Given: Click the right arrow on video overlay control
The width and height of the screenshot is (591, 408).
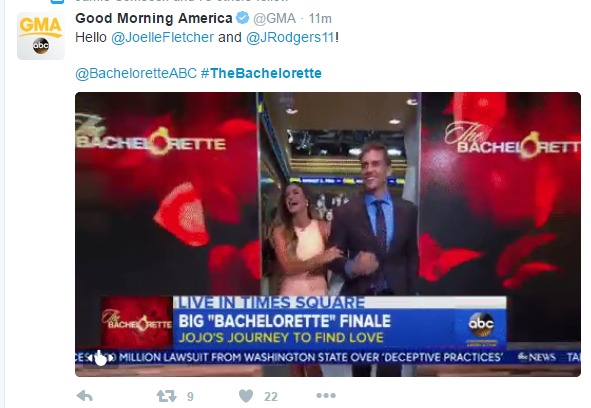Looking at the screenshot, I should (110, 358).
